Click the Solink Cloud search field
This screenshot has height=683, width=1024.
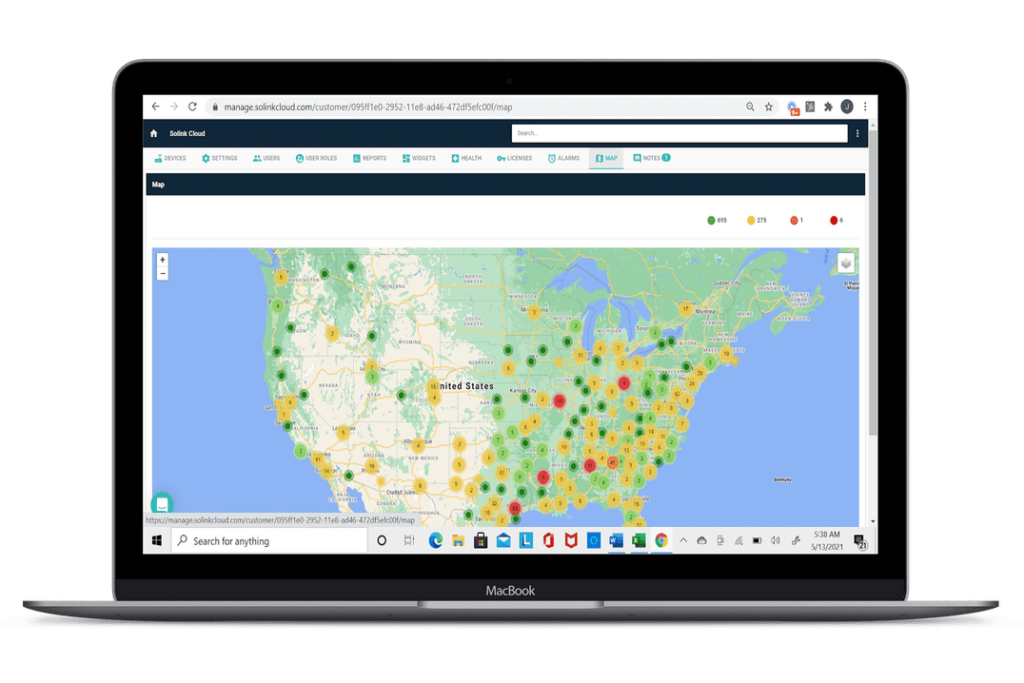680,133
